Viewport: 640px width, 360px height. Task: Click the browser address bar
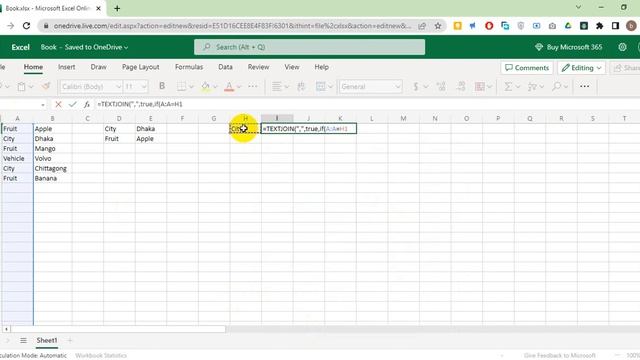coord(233,26)
